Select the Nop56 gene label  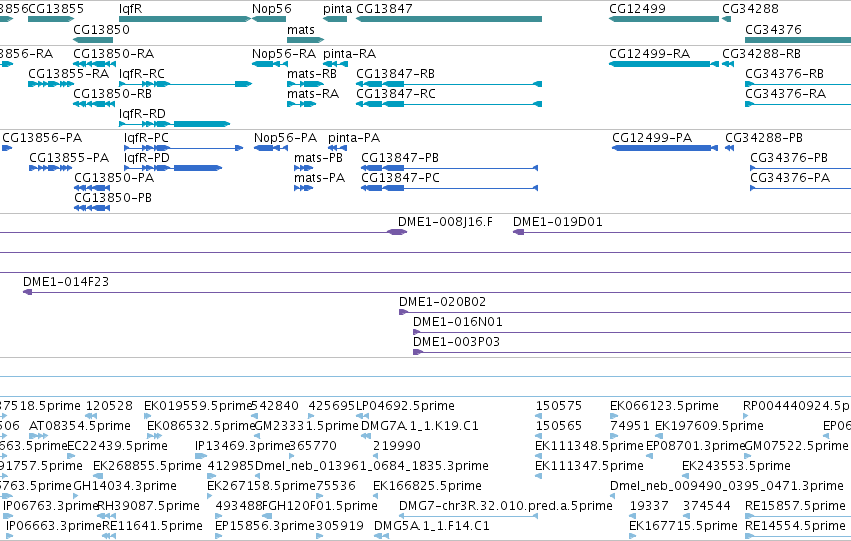[x=271, y=9]
